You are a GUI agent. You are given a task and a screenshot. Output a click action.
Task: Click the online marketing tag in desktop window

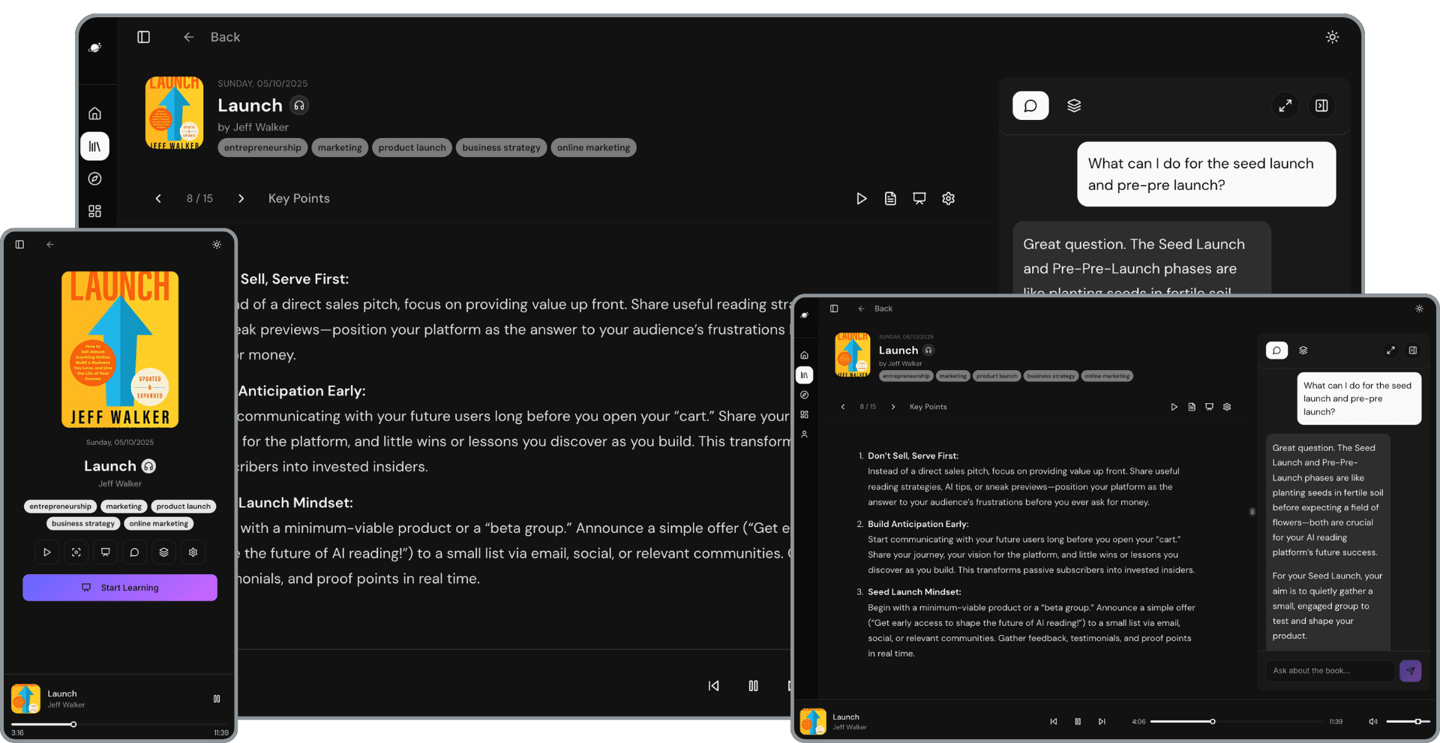594,147
